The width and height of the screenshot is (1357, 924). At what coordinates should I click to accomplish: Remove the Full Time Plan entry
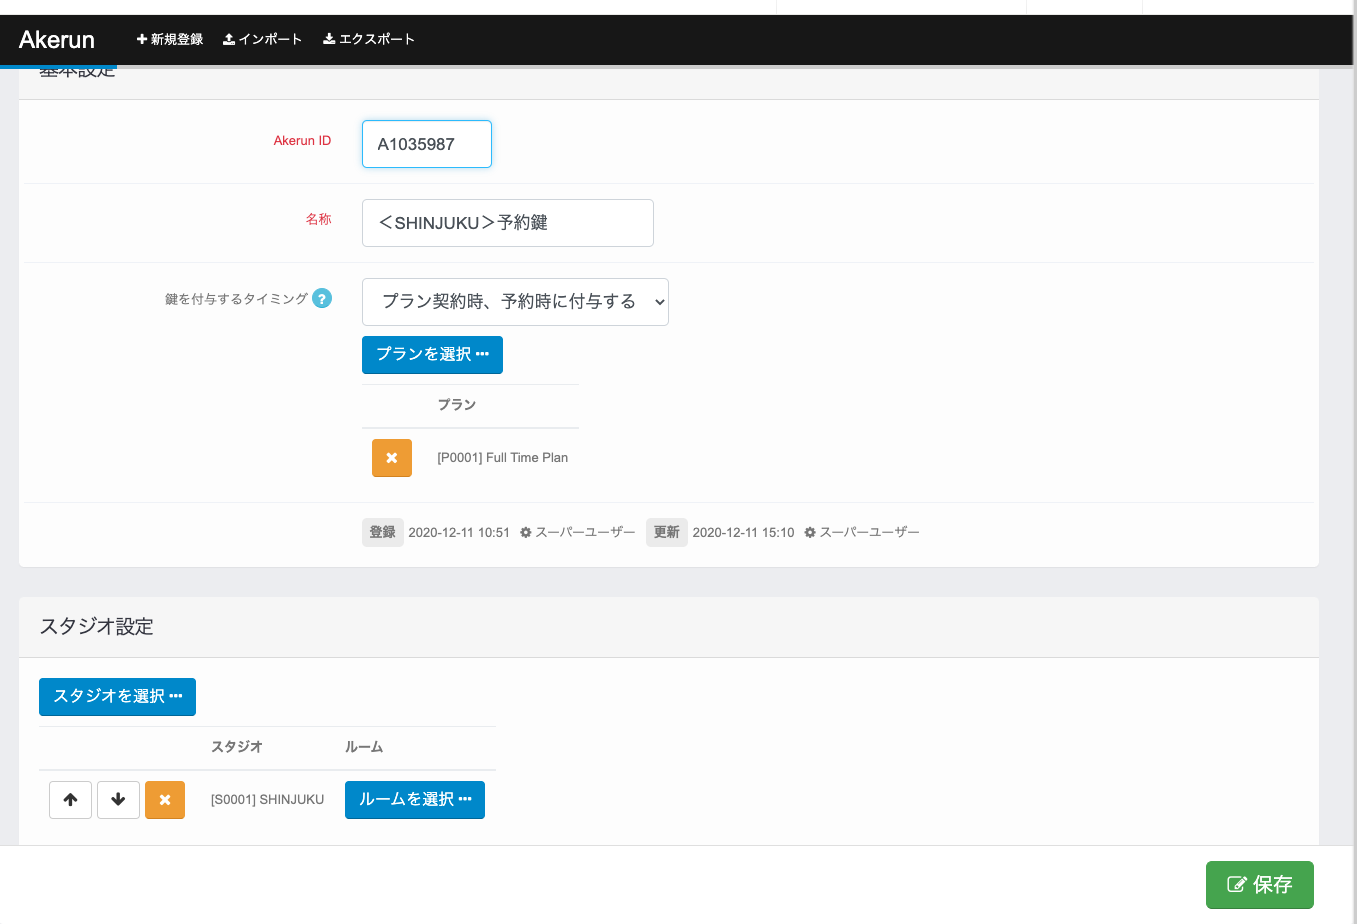[x=392, y=458]
